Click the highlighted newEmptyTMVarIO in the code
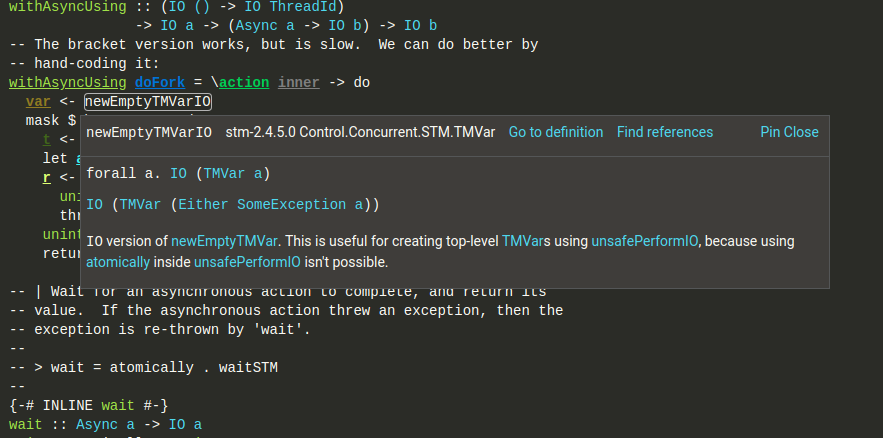The width and height of the screenshot is (883, 438). pyautogui.click(x=148, y=101)
